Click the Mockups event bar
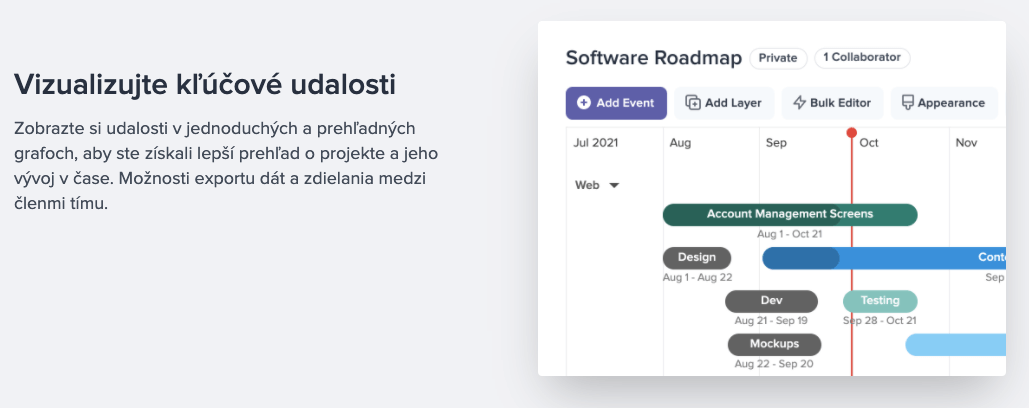 (774, 345)
